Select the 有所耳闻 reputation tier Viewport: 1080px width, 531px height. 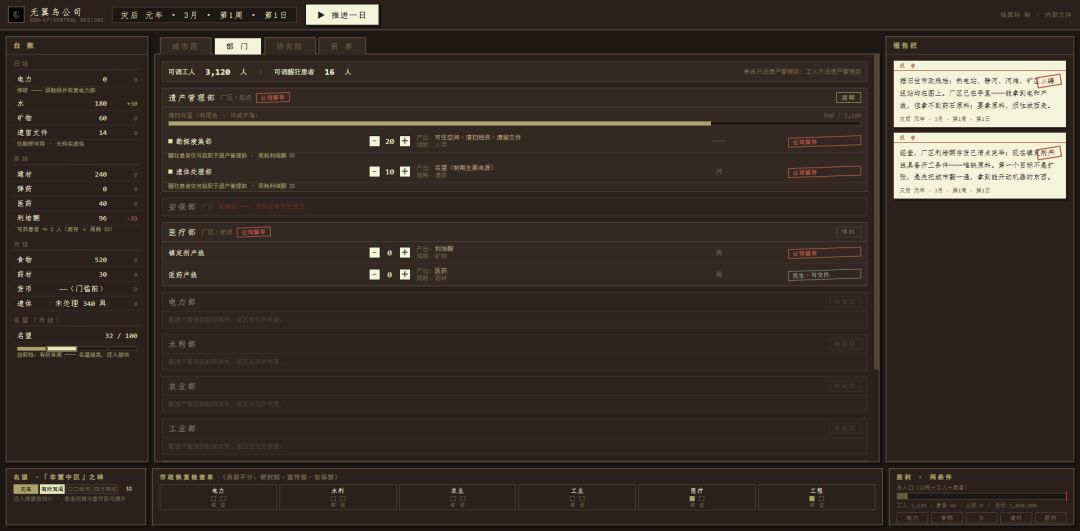click(x=52, y=489)
